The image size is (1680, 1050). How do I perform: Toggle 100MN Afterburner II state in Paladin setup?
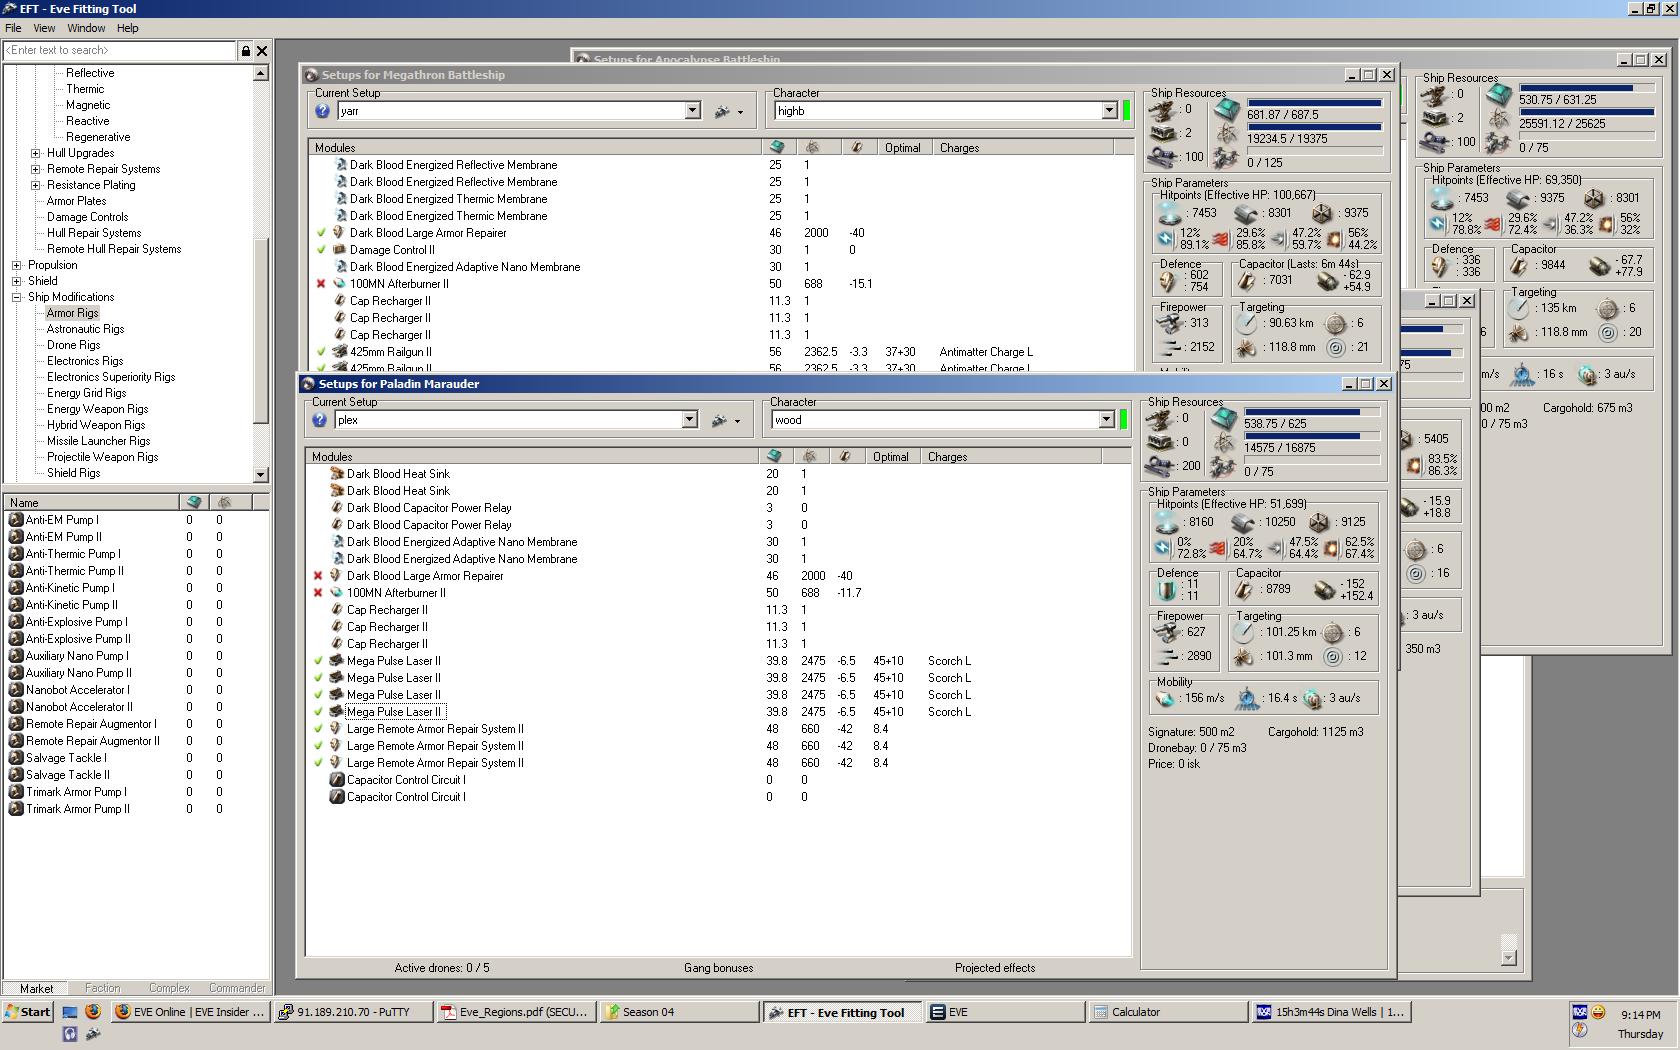318,593
